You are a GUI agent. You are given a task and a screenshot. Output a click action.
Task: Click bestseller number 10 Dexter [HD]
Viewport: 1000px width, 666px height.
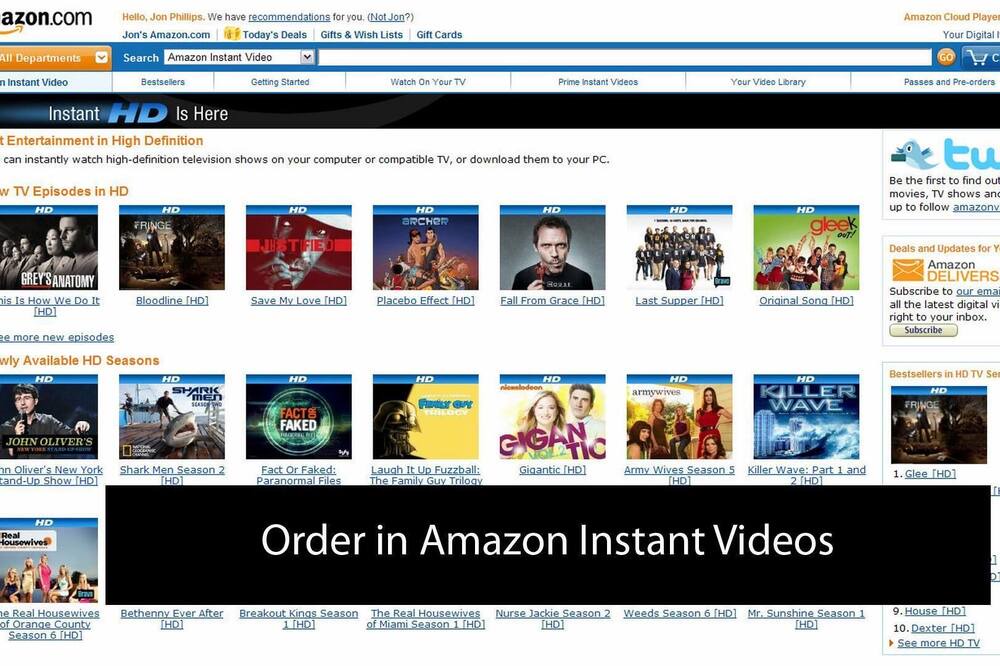(x=942, y=628)
